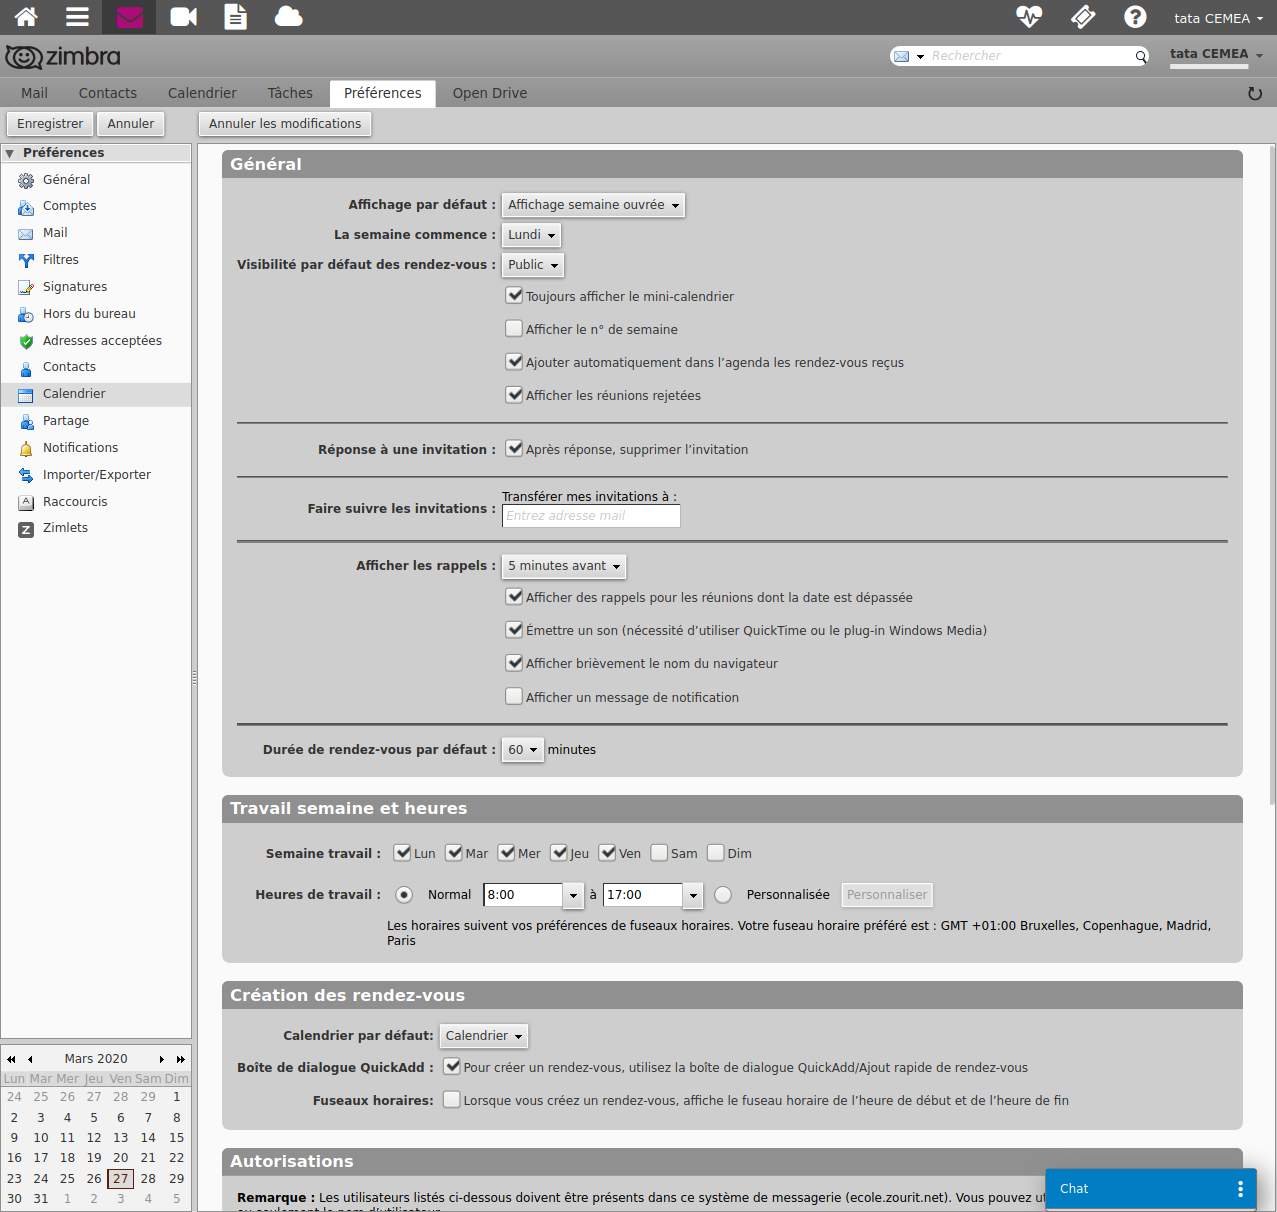Open Filtres preferences funnel icon
This screenshot has height=1212, width=1277.
click(26, 261)
